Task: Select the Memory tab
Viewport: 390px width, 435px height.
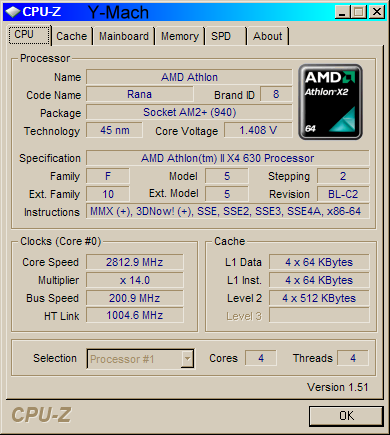Action: [180, 36]
